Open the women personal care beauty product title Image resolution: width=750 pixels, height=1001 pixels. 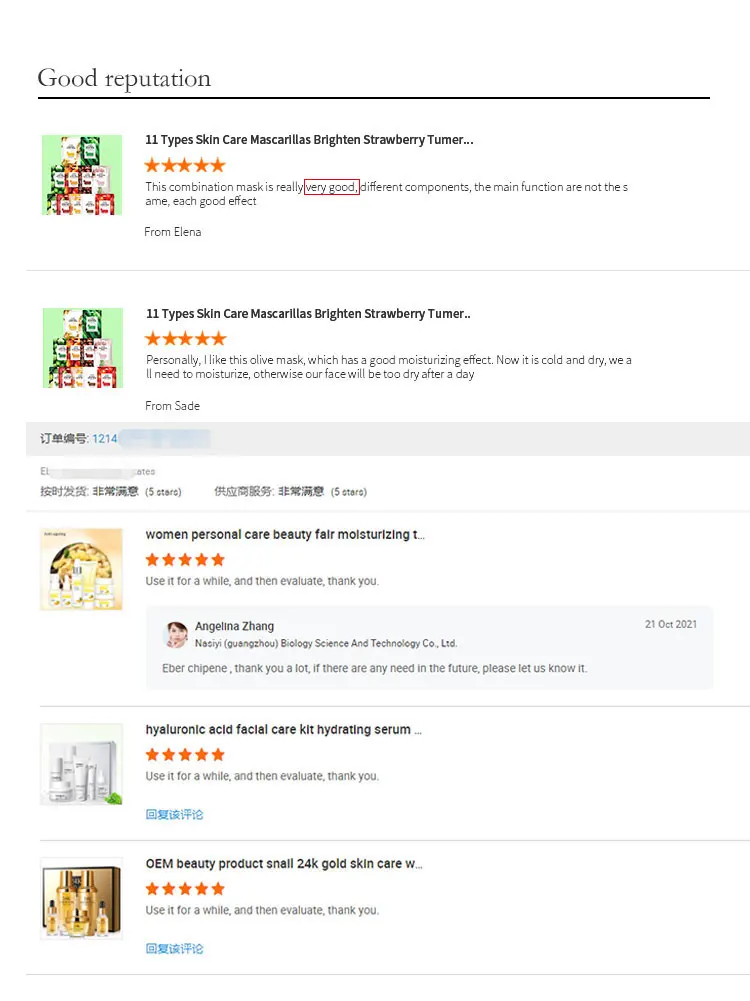point(284,534)
